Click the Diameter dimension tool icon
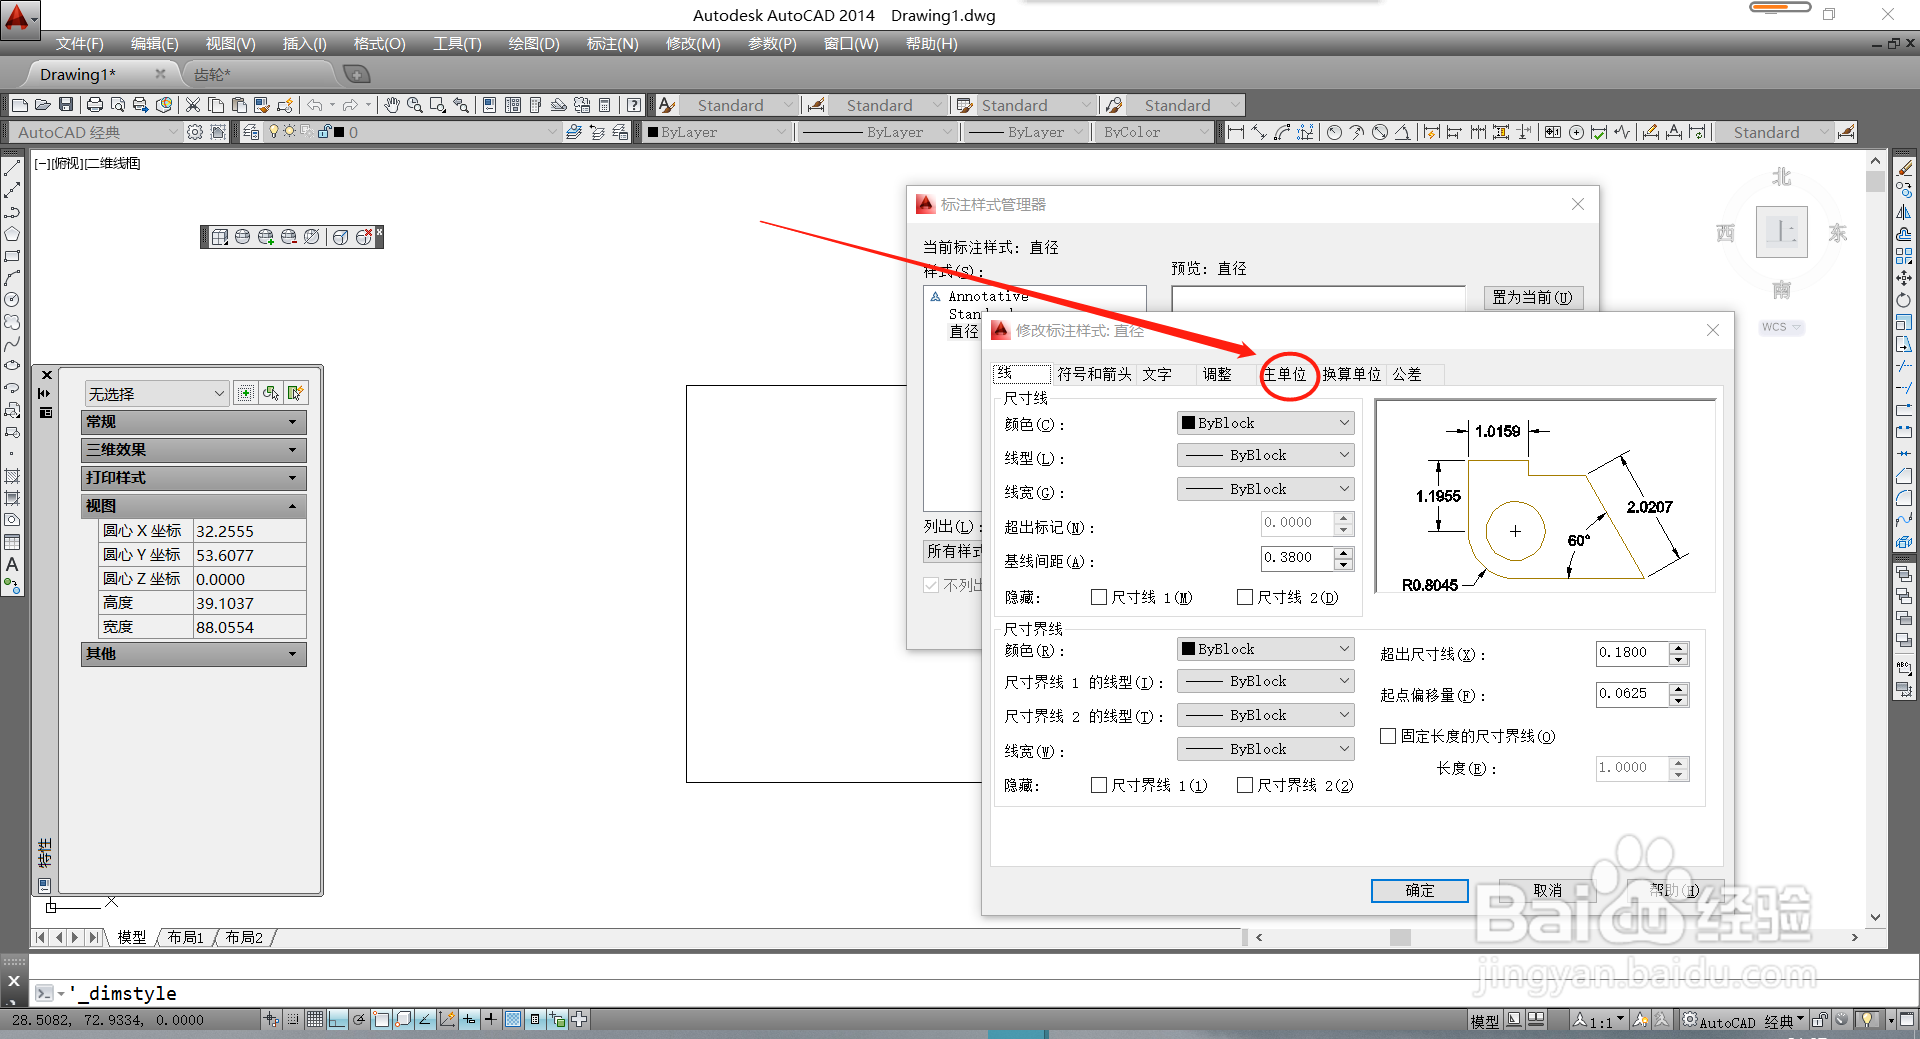Viewport: 1920px width, 1039px height. (x=1380, y=132)
